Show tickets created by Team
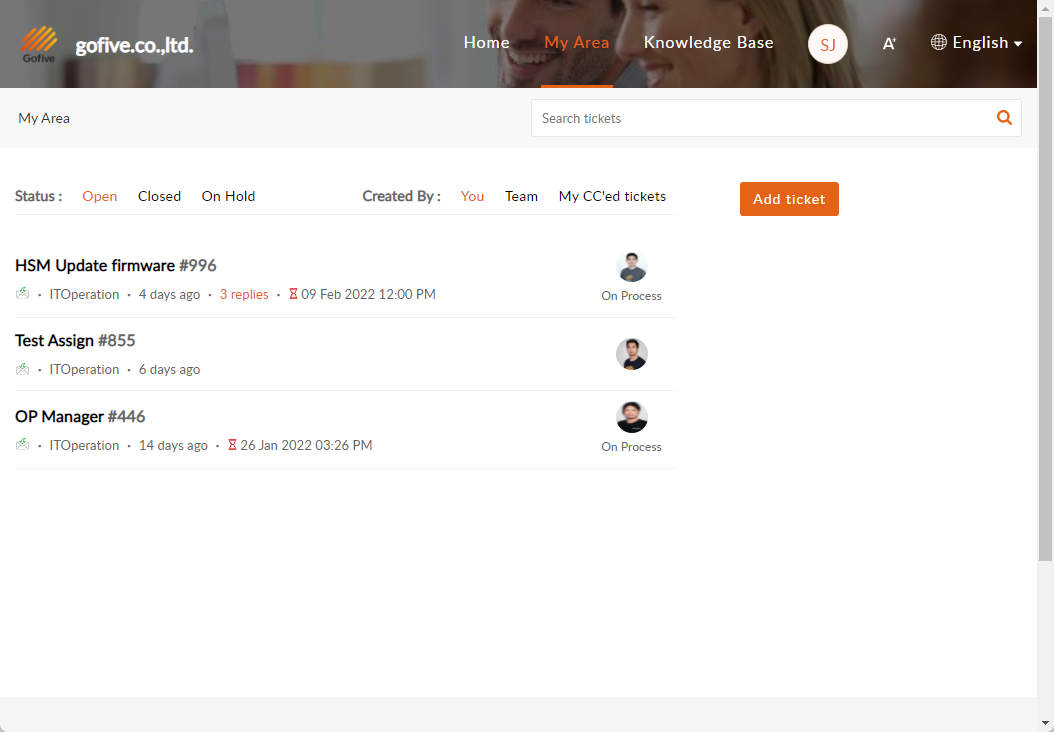 (521, 196)
